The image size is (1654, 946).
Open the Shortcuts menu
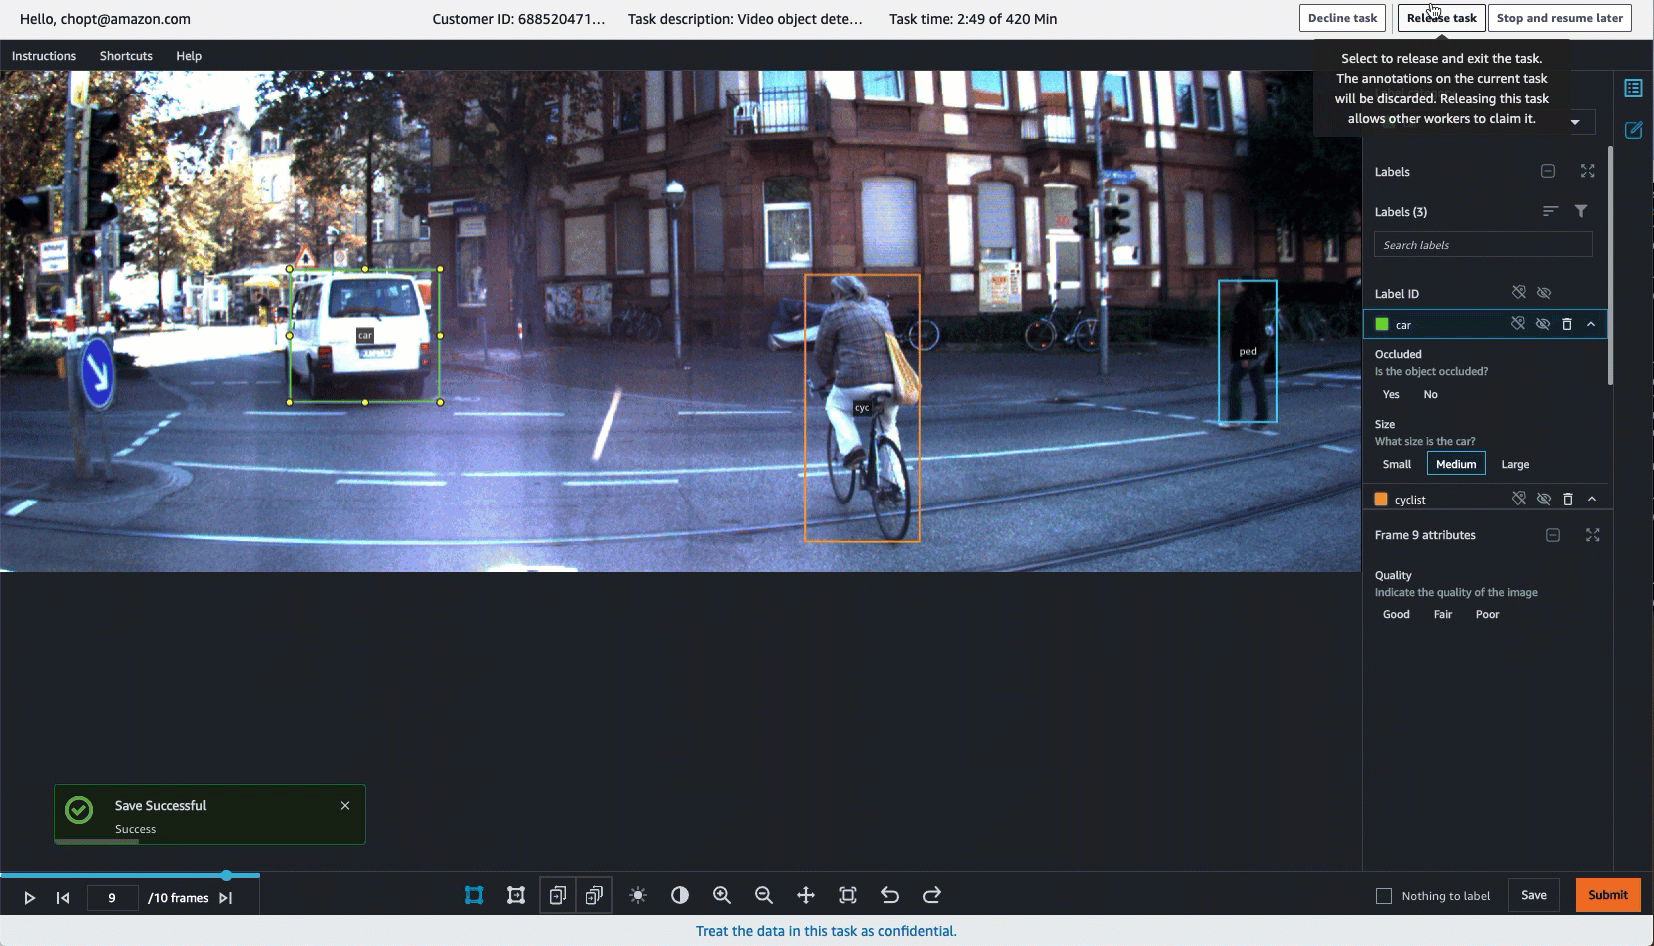(x=125, y=55)
